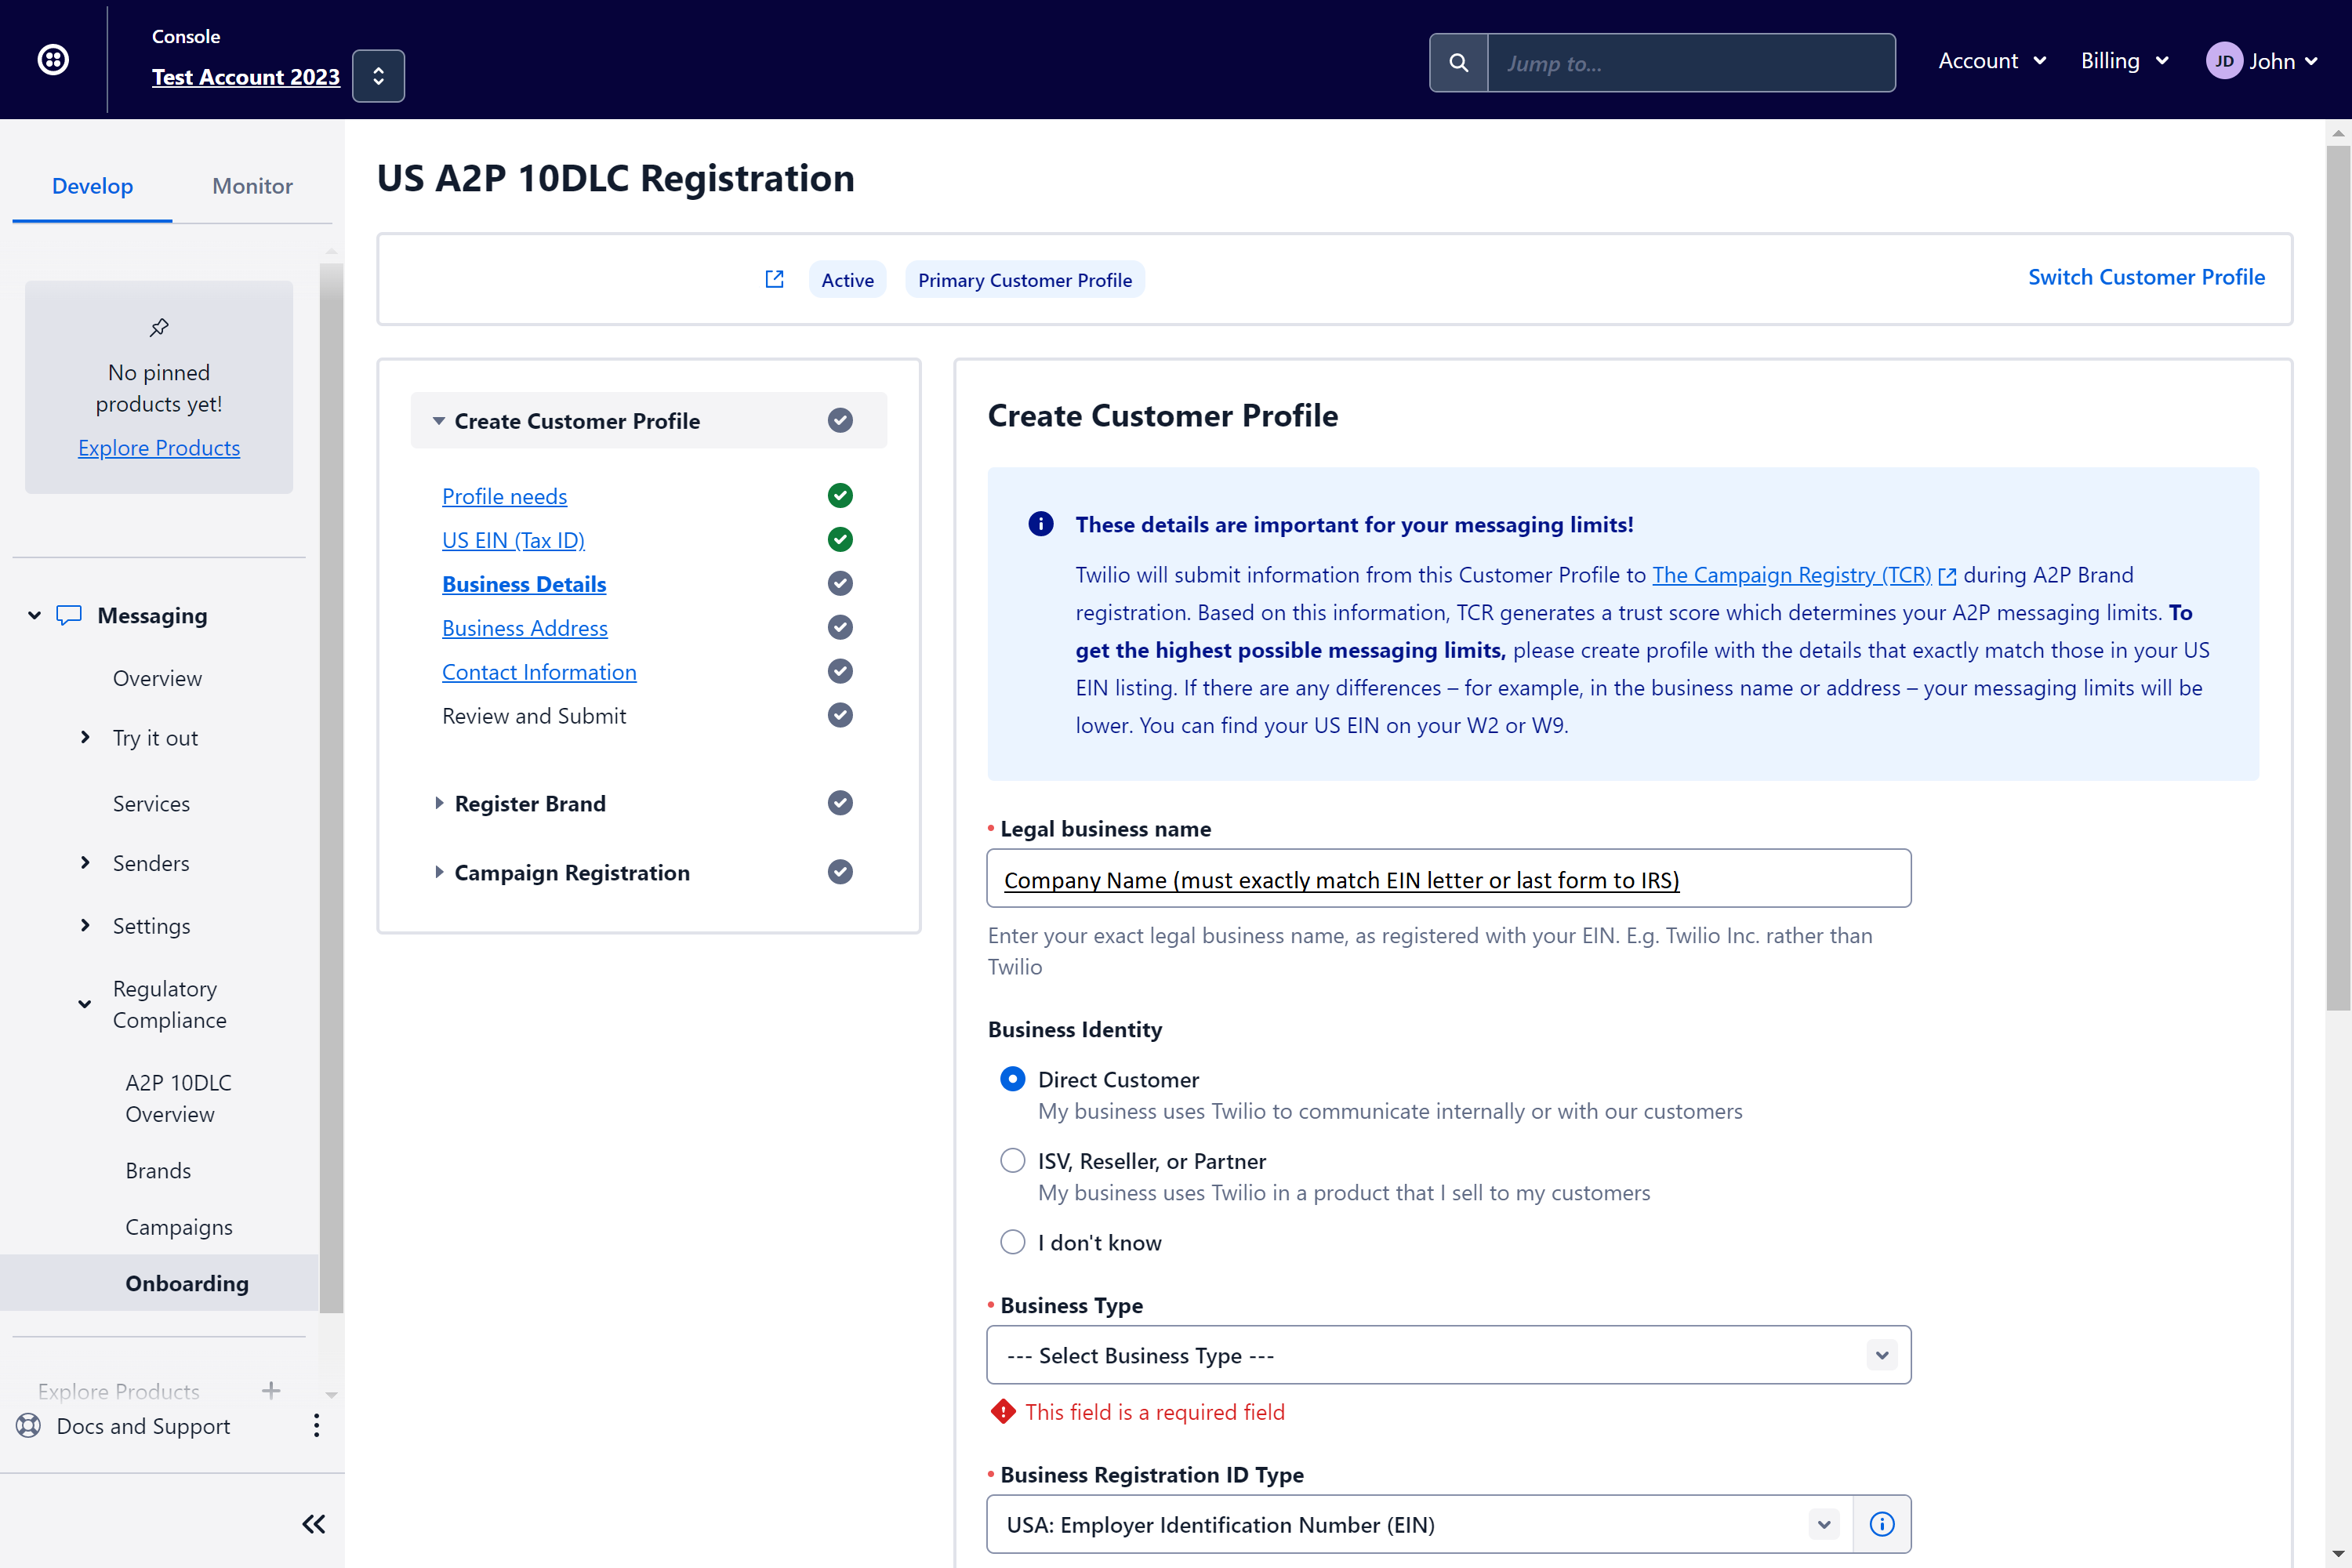Select Direct Customer radio option
This screenshot has width=2352, height=1568.
(1012, 1079)
